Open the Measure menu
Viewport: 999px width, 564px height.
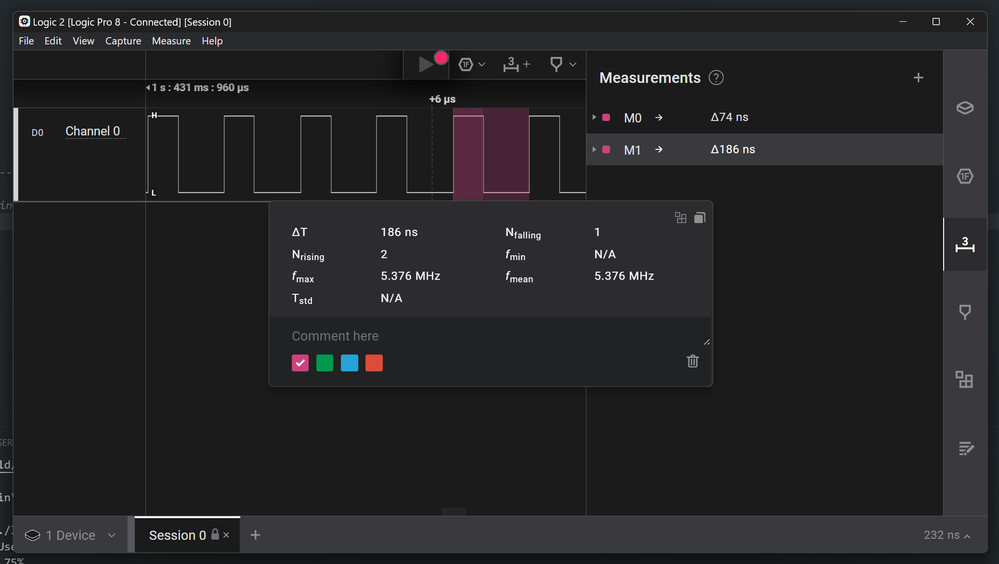171,41
